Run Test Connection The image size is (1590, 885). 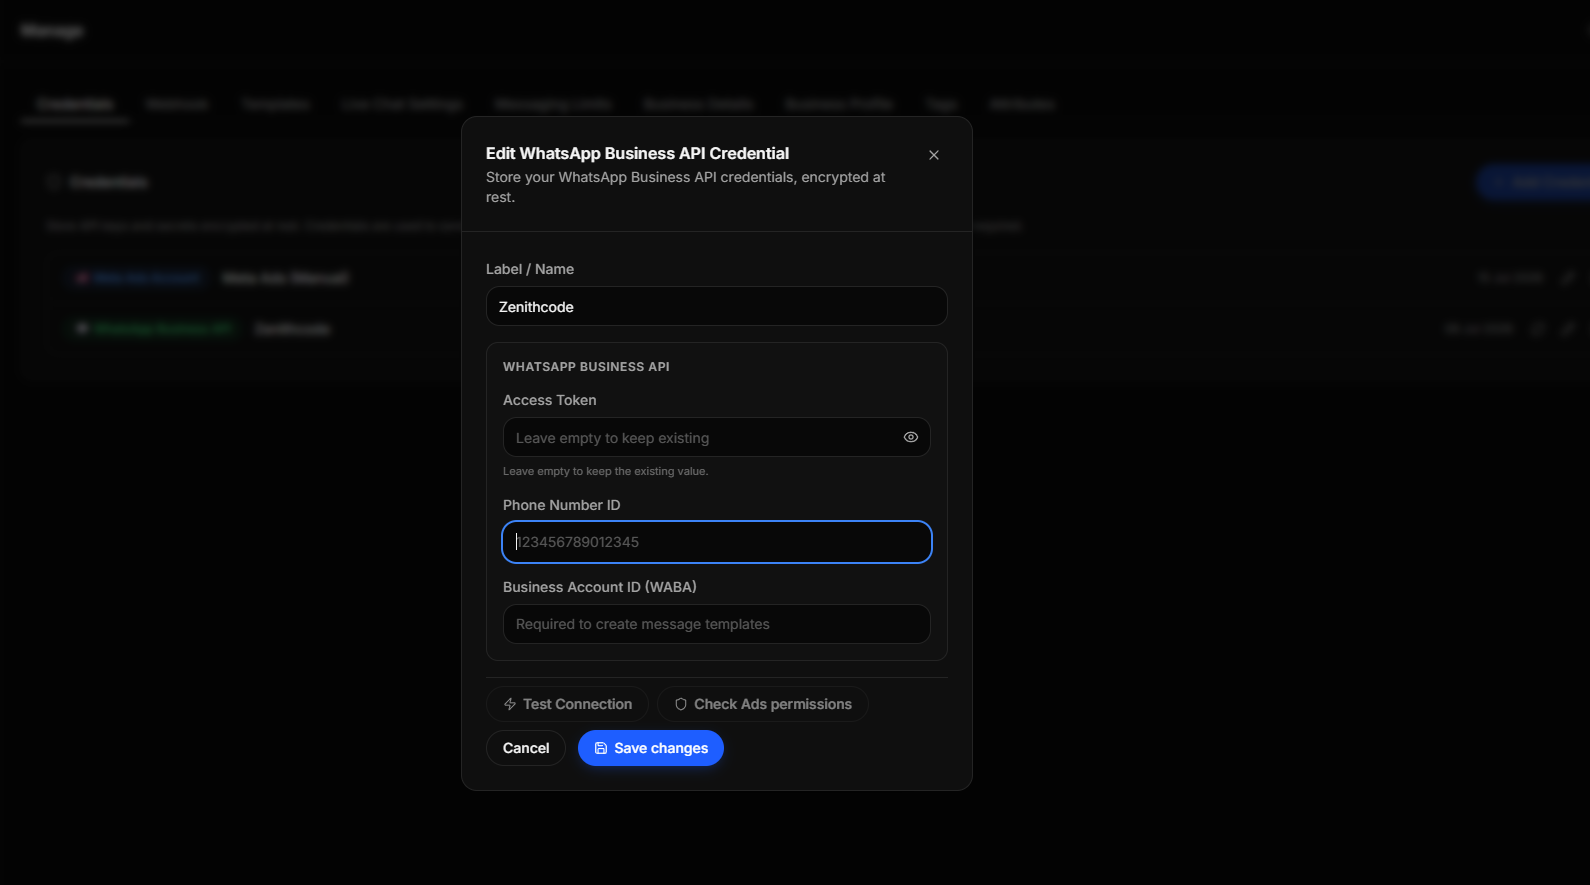coord(567,704)
